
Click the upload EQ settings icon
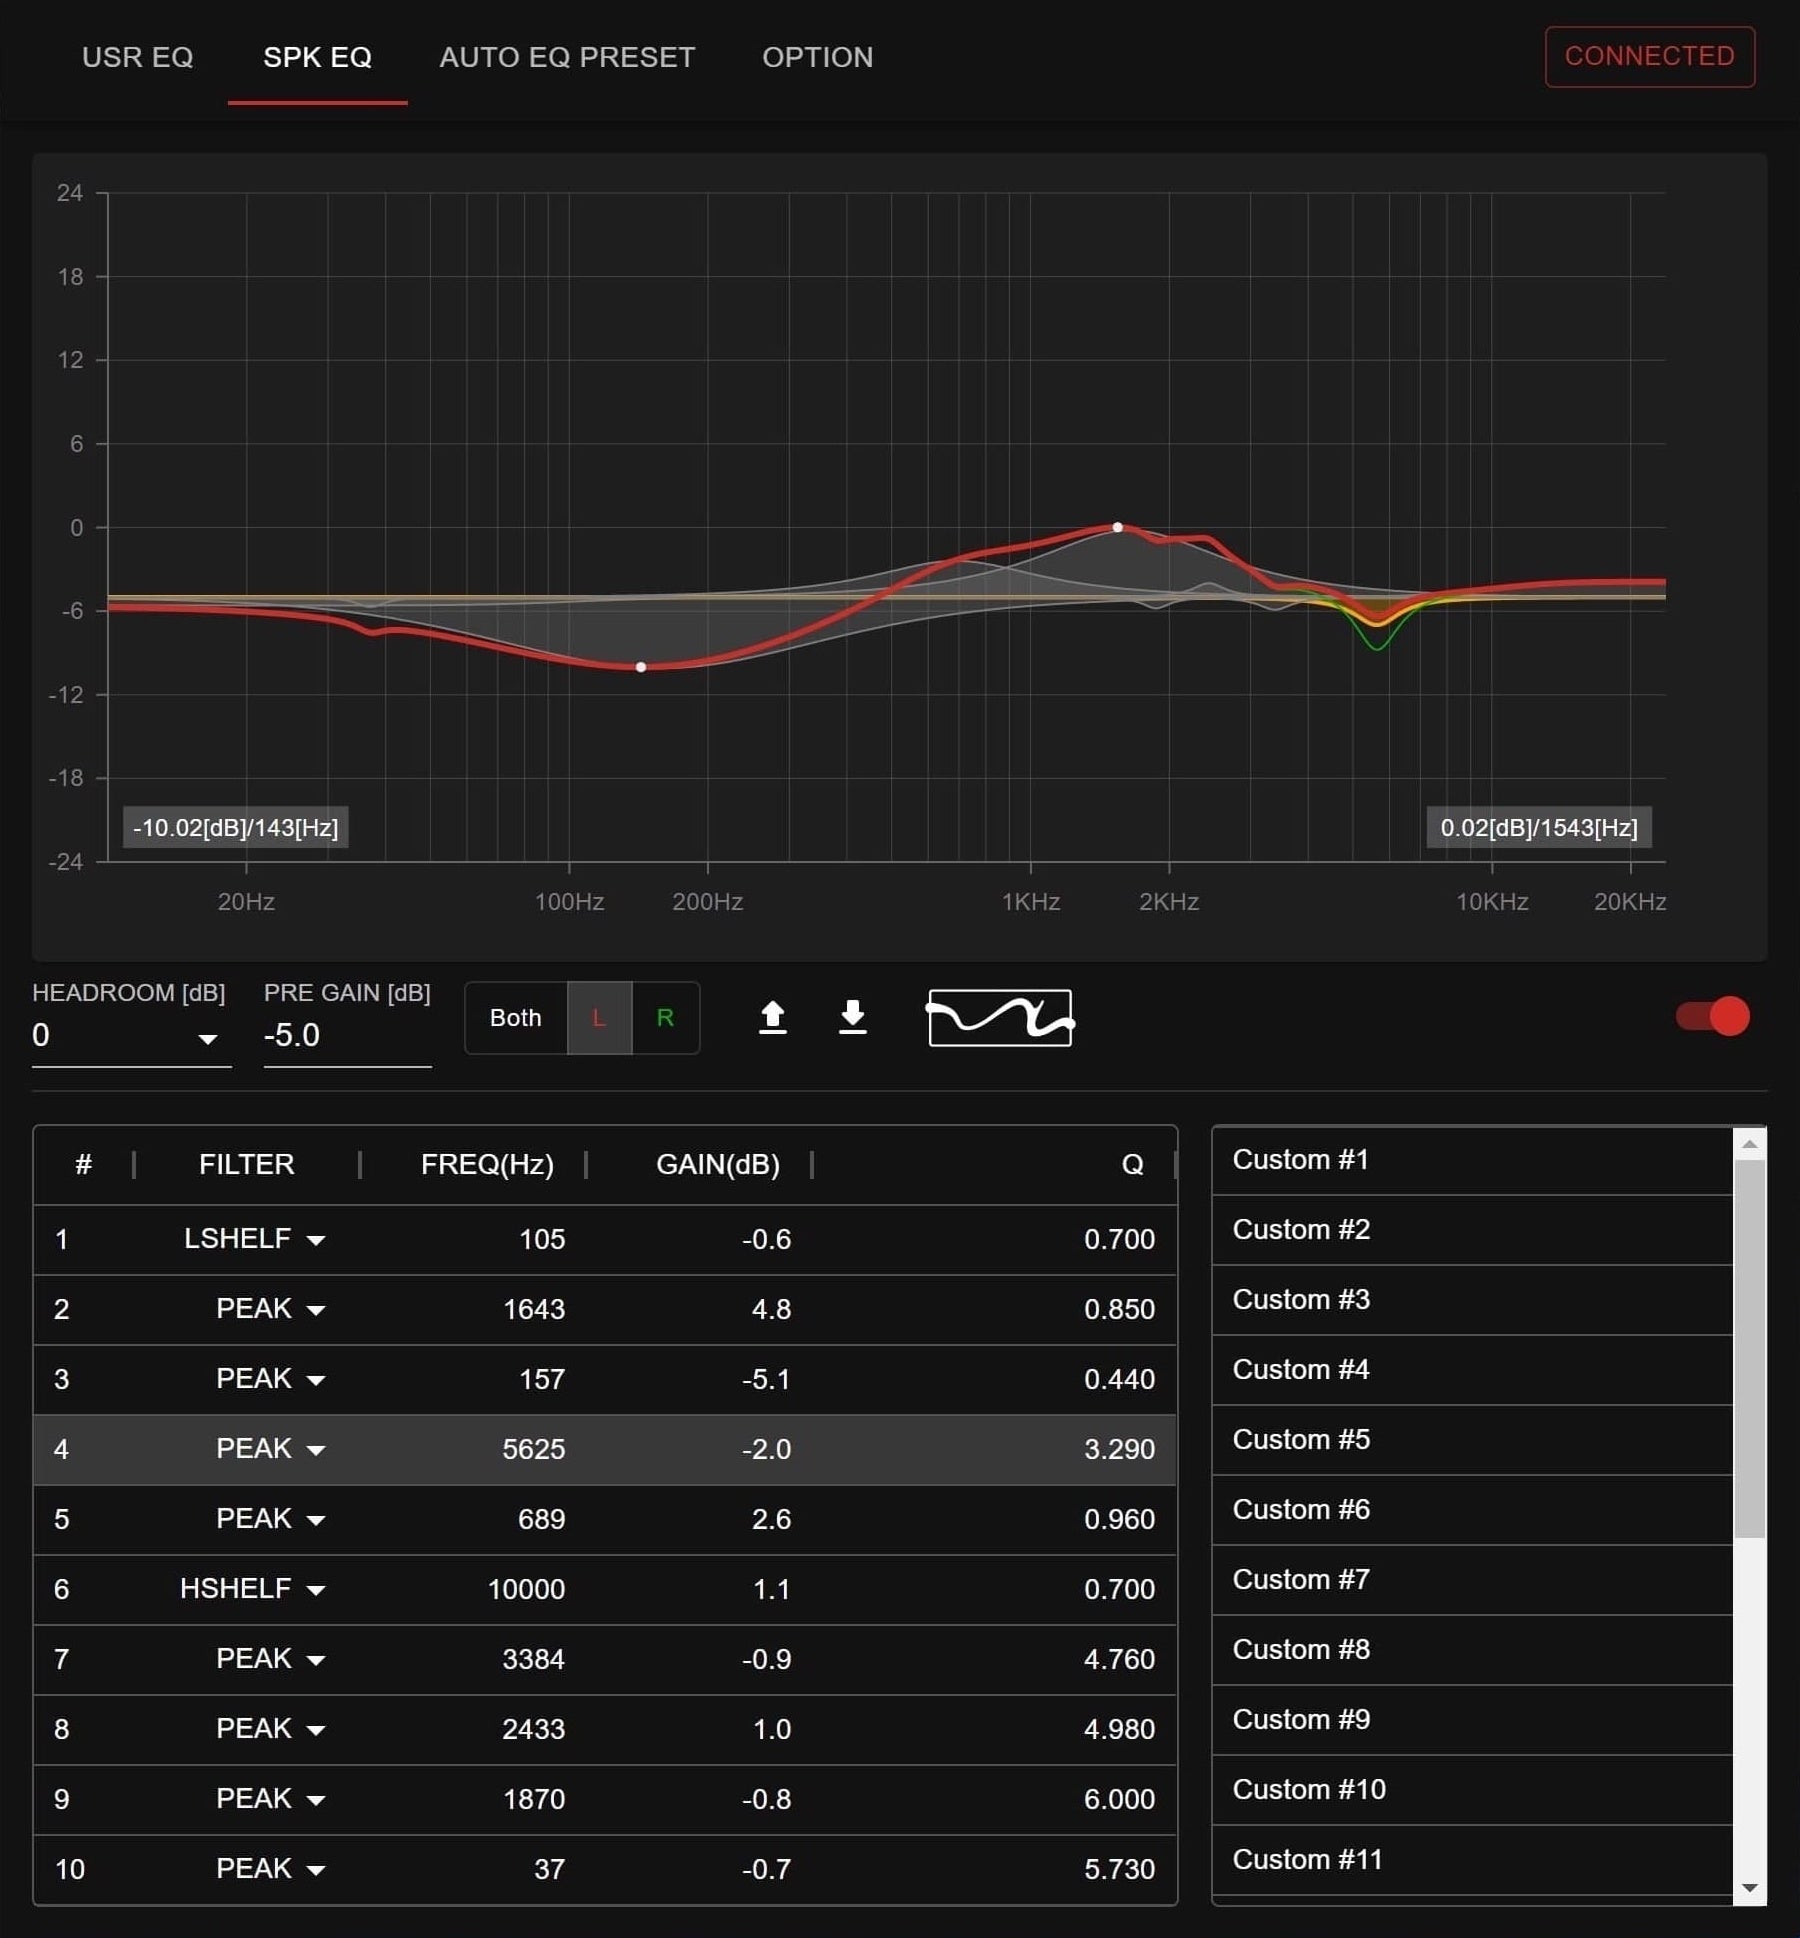click(x=772, y=1017)
